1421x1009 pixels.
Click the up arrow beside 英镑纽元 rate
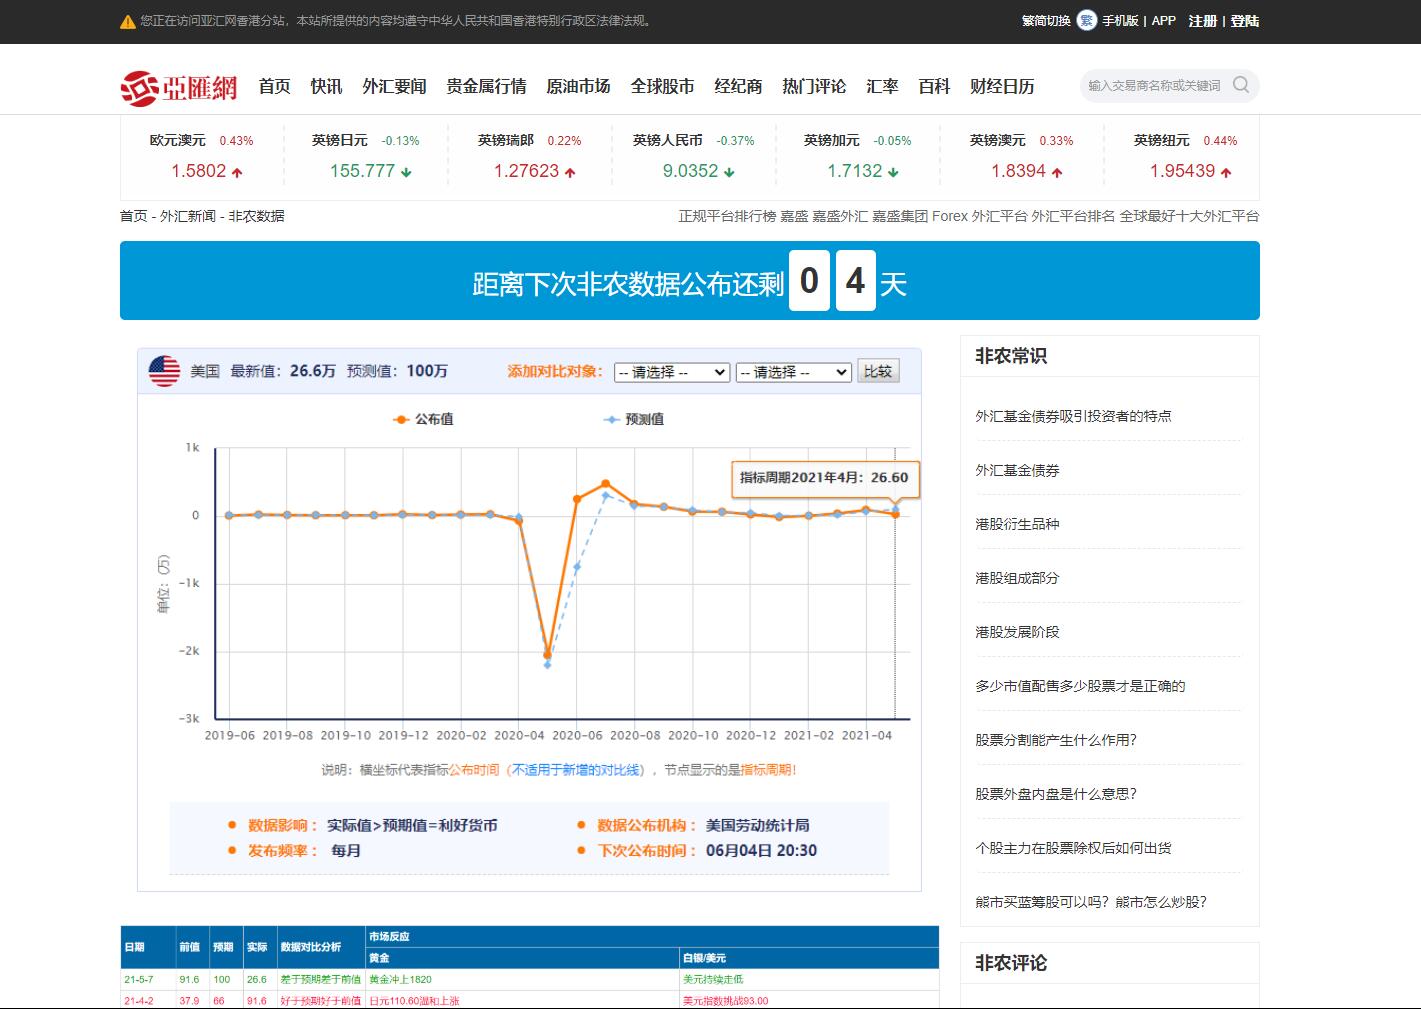1226,172
